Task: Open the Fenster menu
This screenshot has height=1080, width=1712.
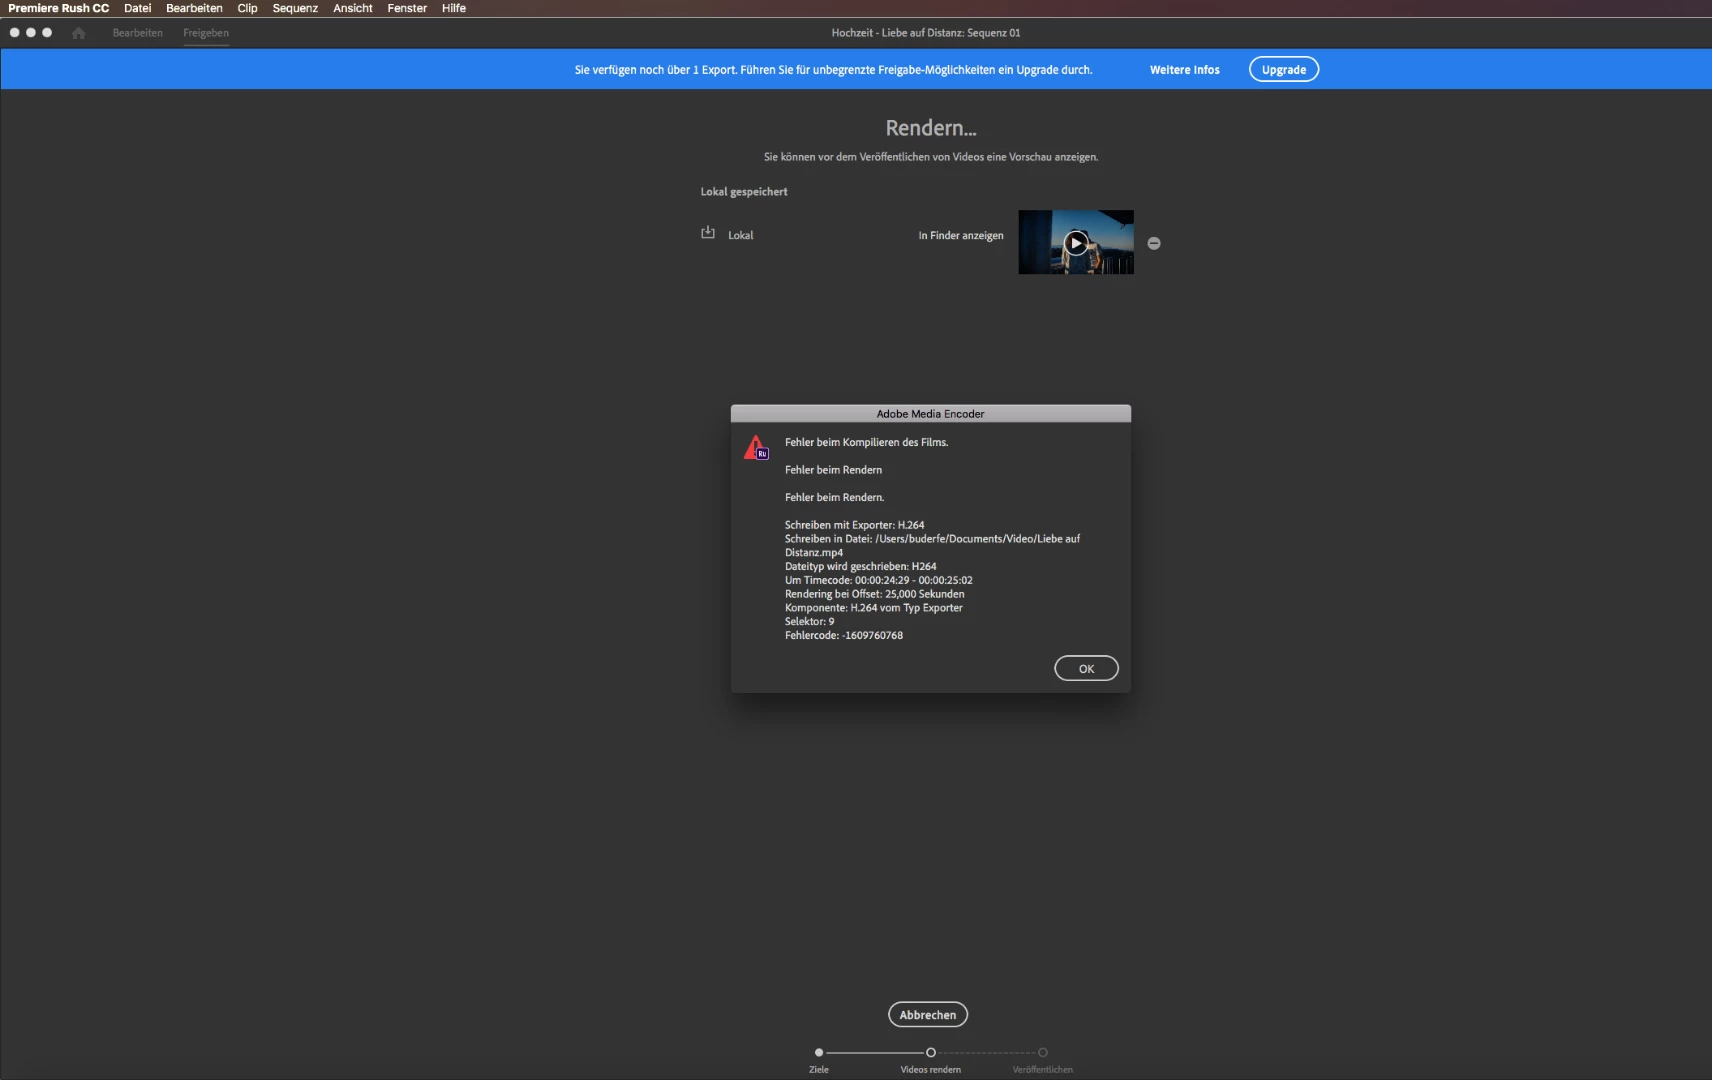Action: pyautogui.click(x=407, y=8)
